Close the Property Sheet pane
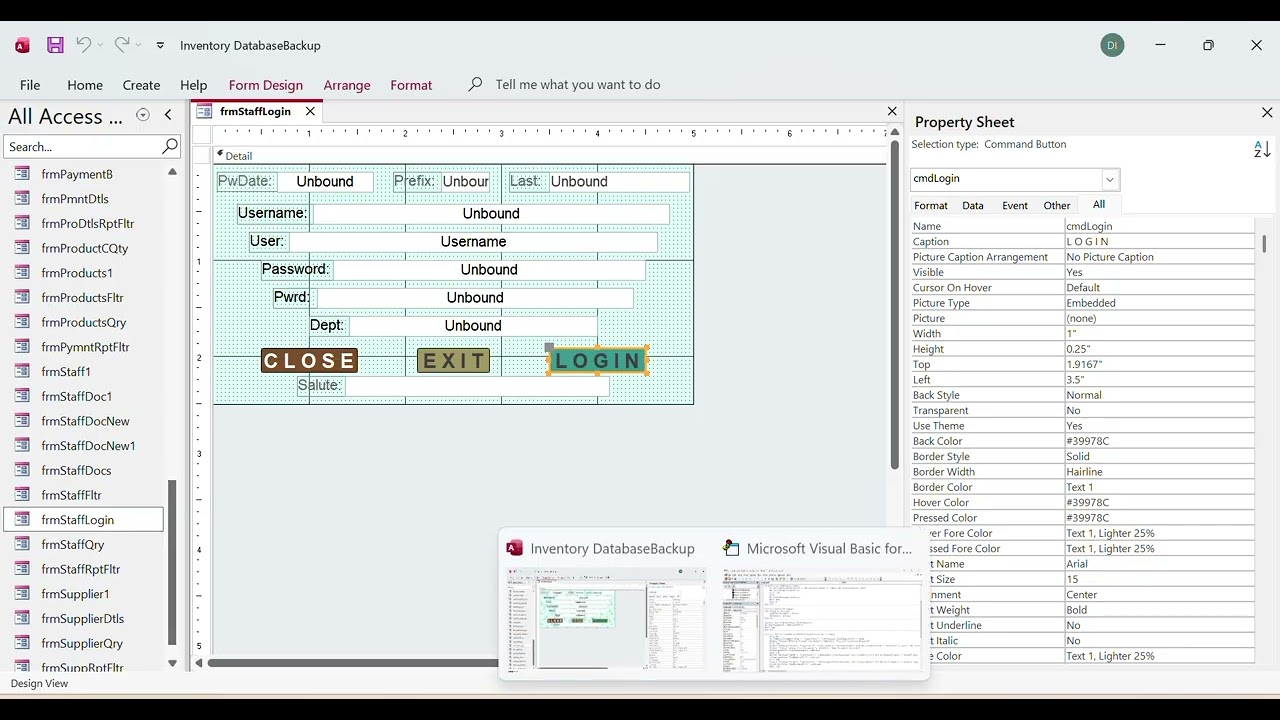 pos(1267,113)
